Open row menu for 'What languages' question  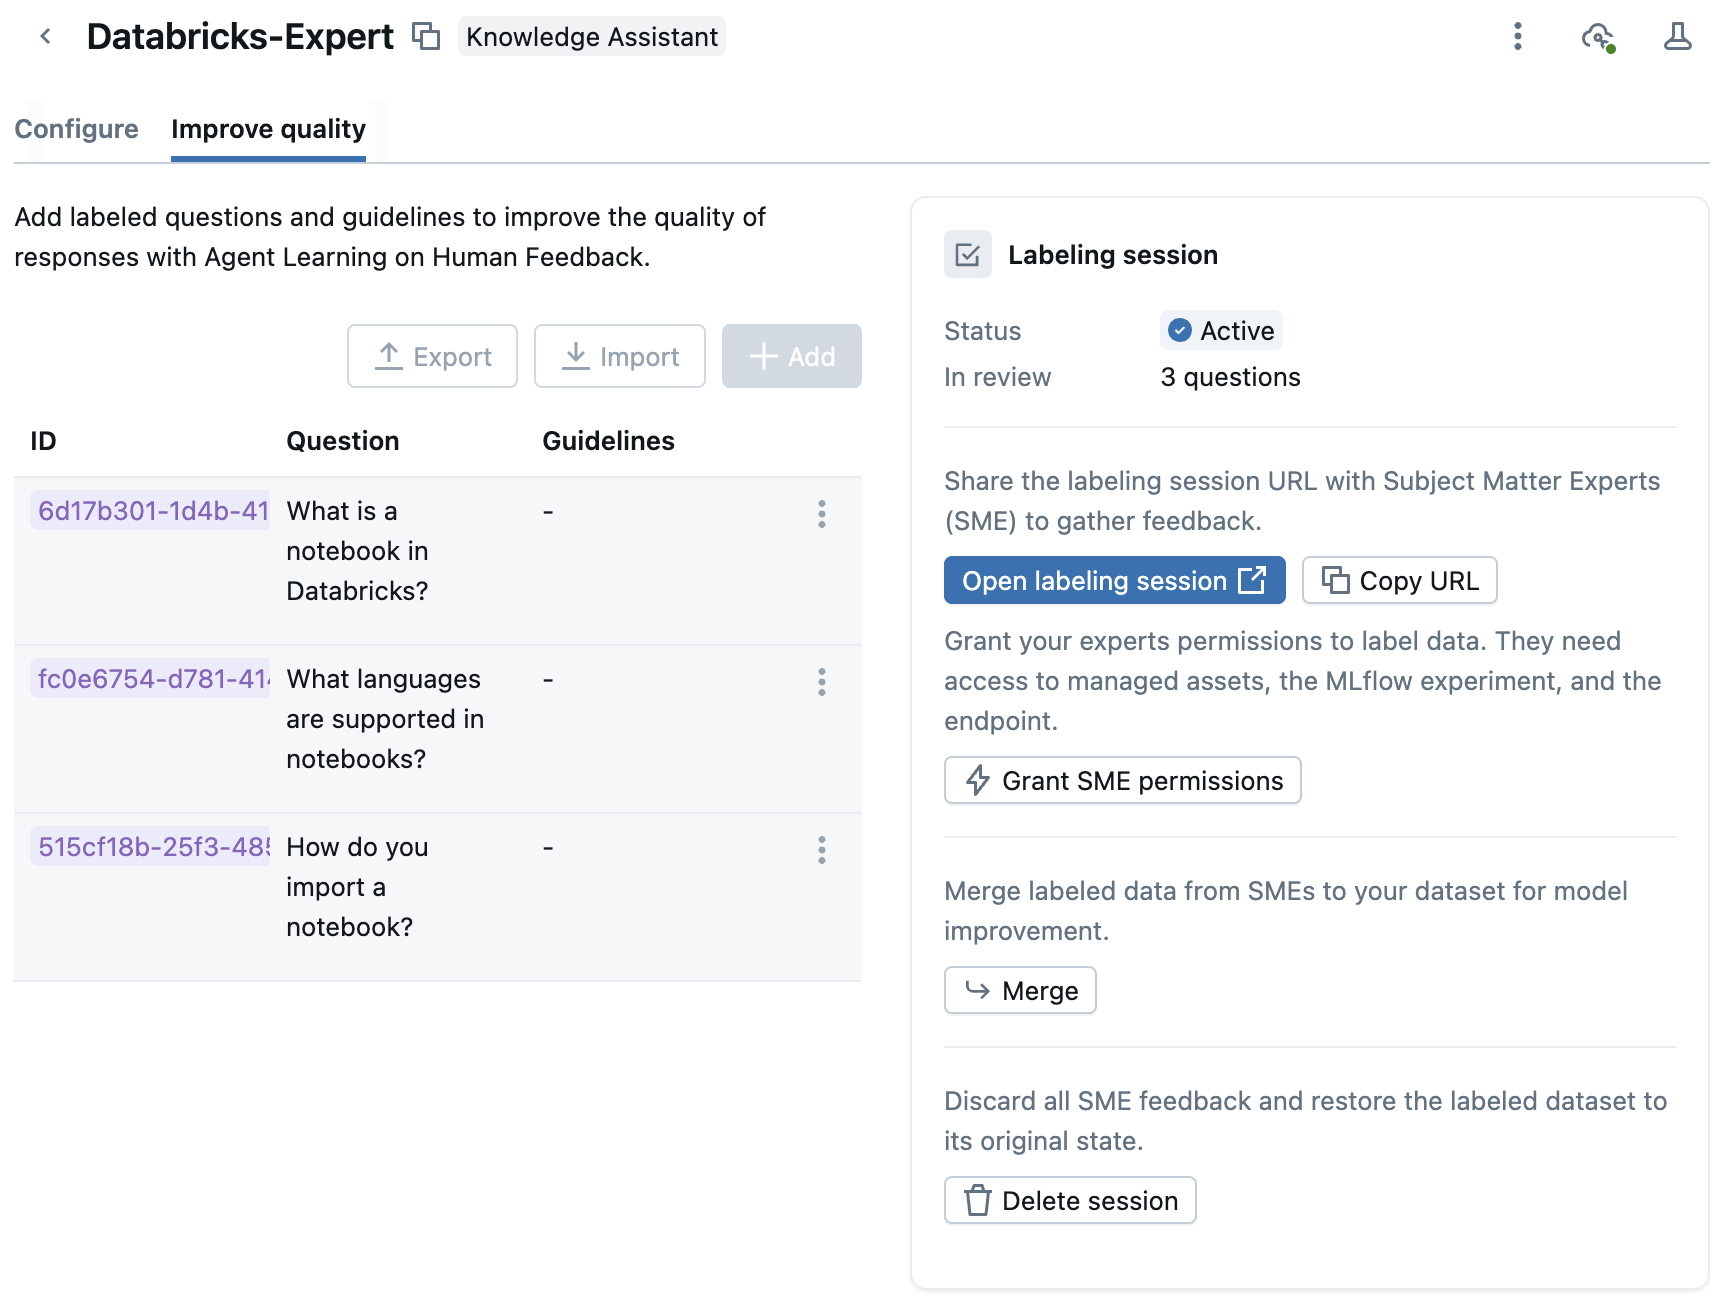click(x=822, y=682)
